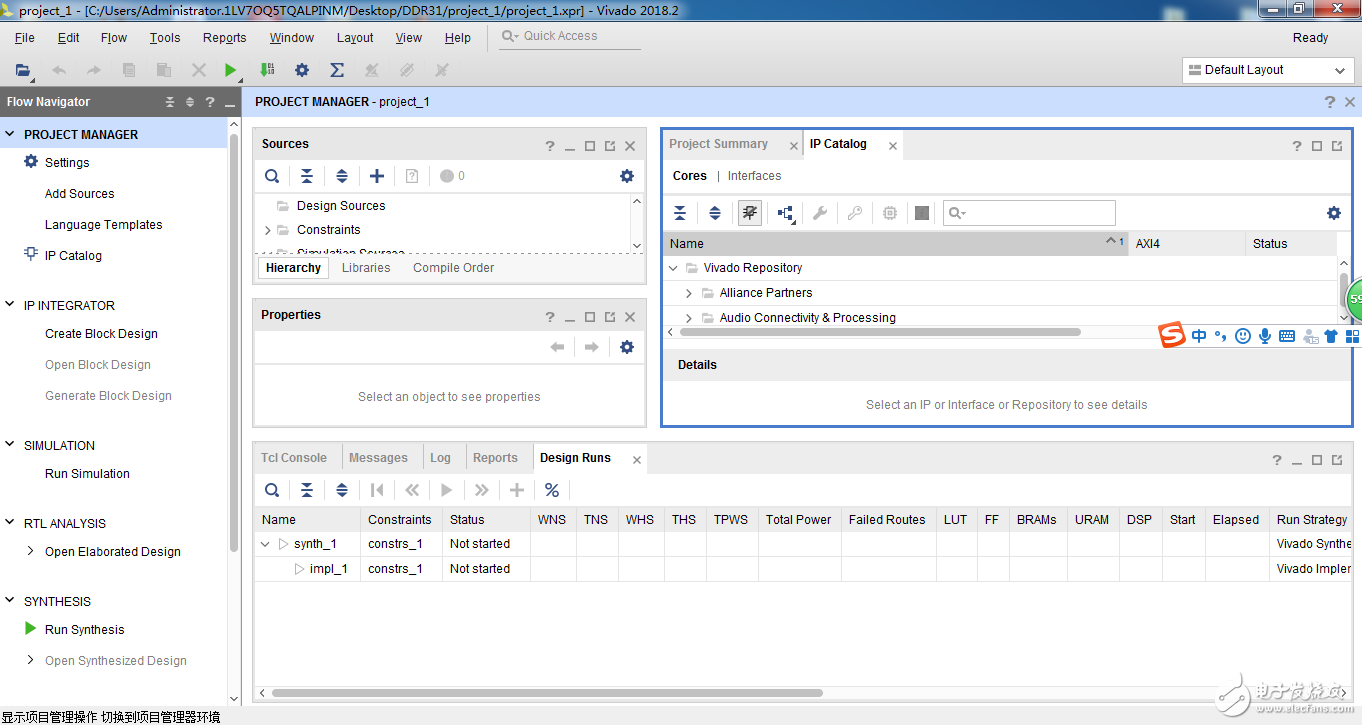The height and width of the screenshot is (725, 1362).
Task: Click the Sigma reports toolbar icon
Action: tap(337, 70)
